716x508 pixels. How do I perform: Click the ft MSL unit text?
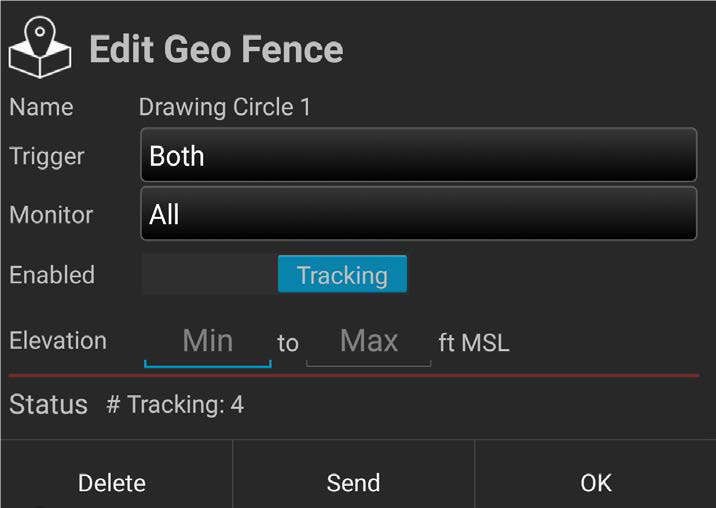[x=474, y=343]
